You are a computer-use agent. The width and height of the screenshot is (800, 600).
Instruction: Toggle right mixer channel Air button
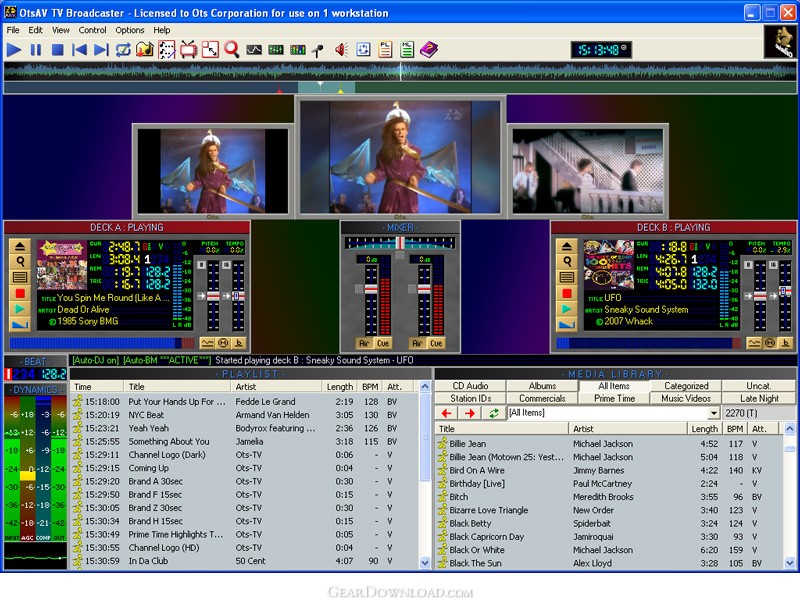coord(417,343)
